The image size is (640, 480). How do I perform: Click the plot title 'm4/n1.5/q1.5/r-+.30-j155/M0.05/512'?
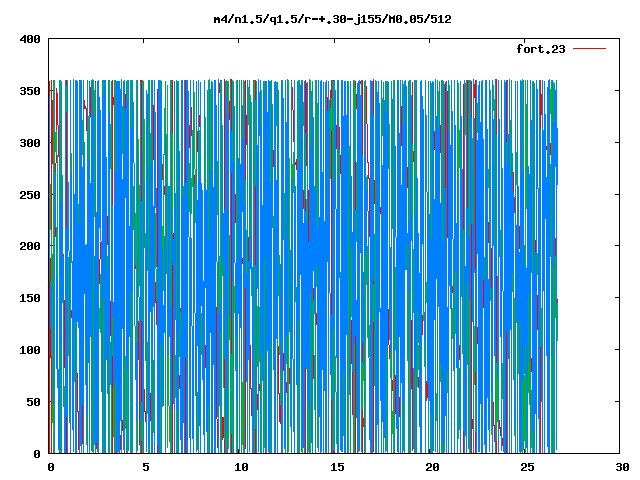tap(332, 19)
